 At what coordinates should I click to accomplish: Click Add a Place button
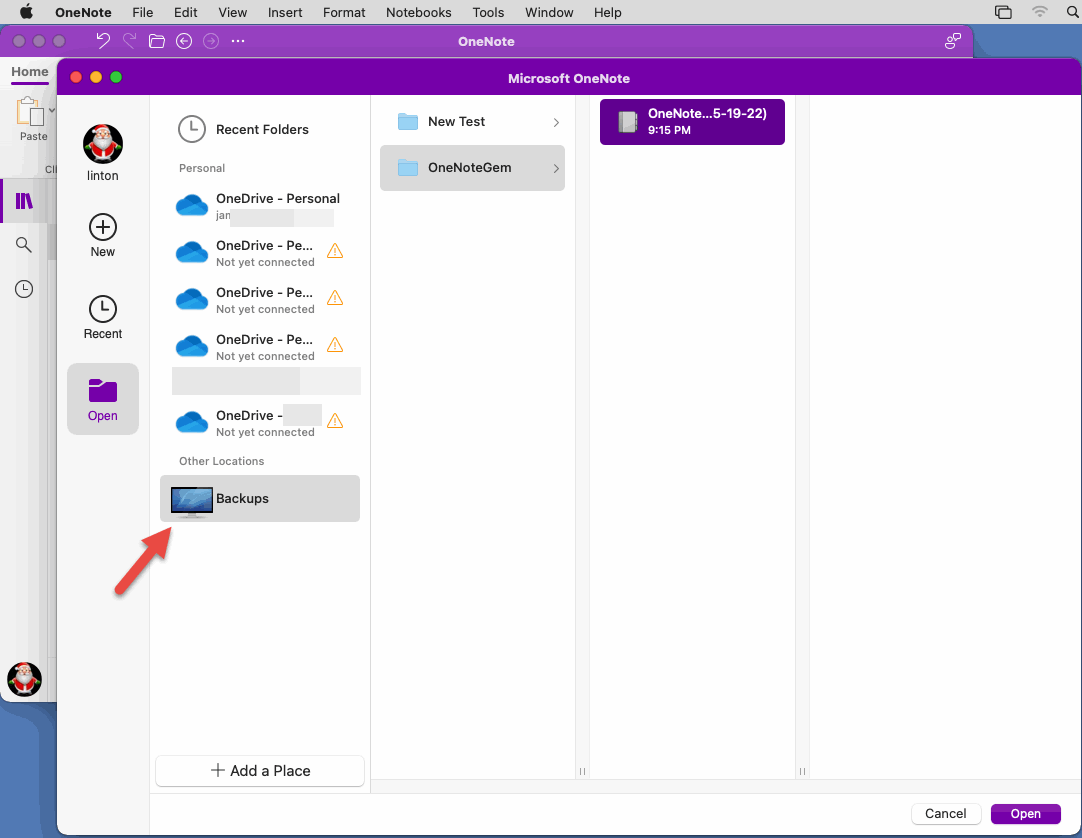coord(260,771)
